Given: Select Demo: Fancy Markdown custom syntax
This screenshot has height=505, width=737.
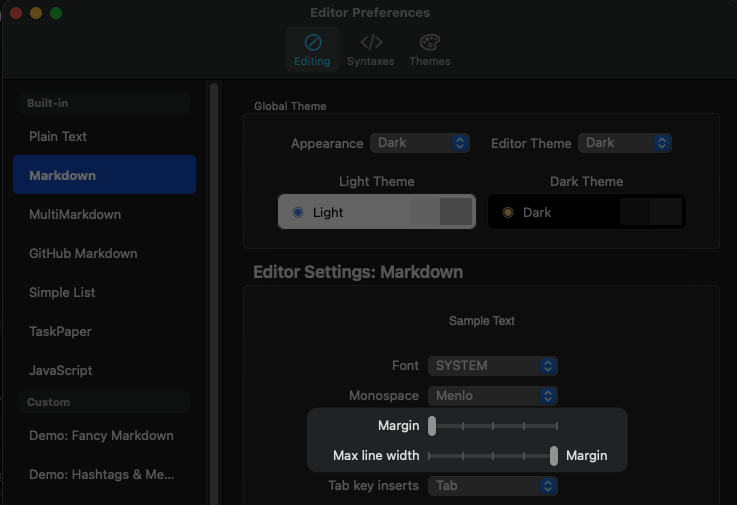Looking at the screenshot, I should (104, 435).
